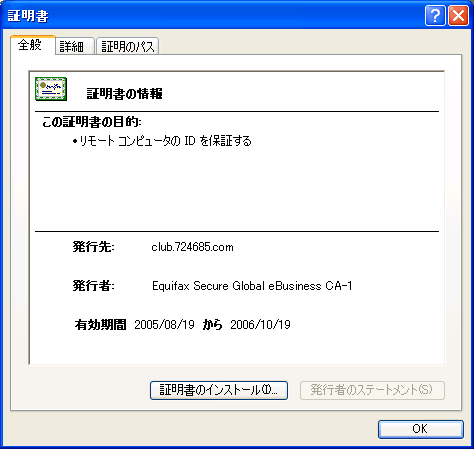
Task: Click the 発行先: label
Action: [94, 247]
